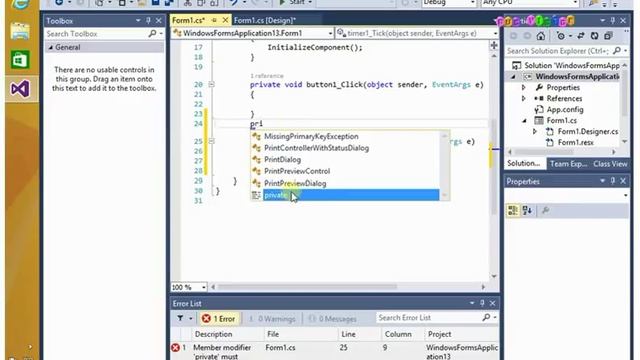Click Solution Explorer Back arrow
This screenshot has height=360, width=640.
(x=513, y=36)
